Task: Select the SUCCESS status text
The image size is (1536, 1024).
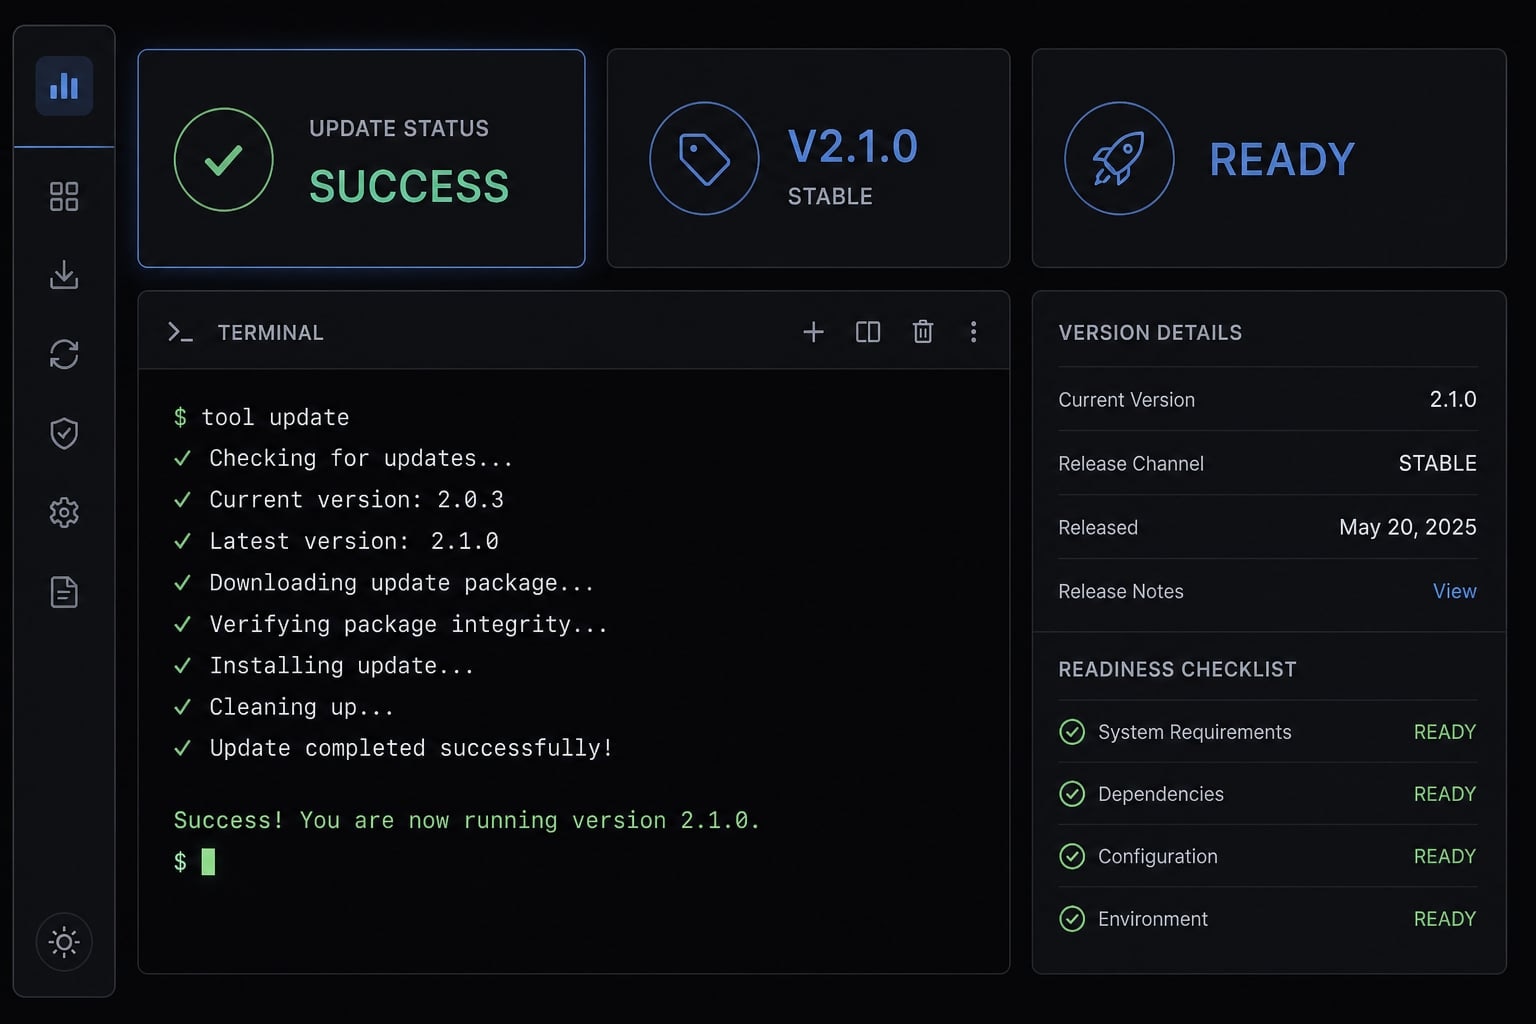Action: click(x=409, y=186)
